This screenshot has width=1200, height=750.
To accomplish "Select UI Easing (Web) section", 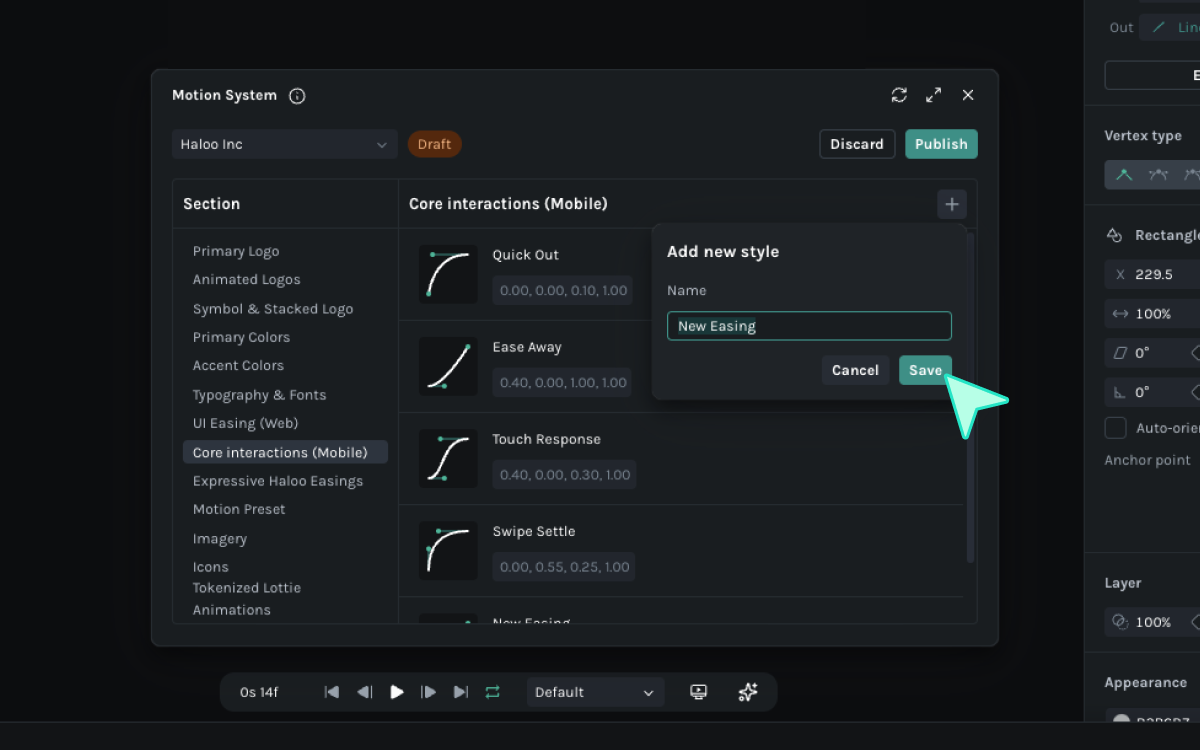I will [246, 423].
